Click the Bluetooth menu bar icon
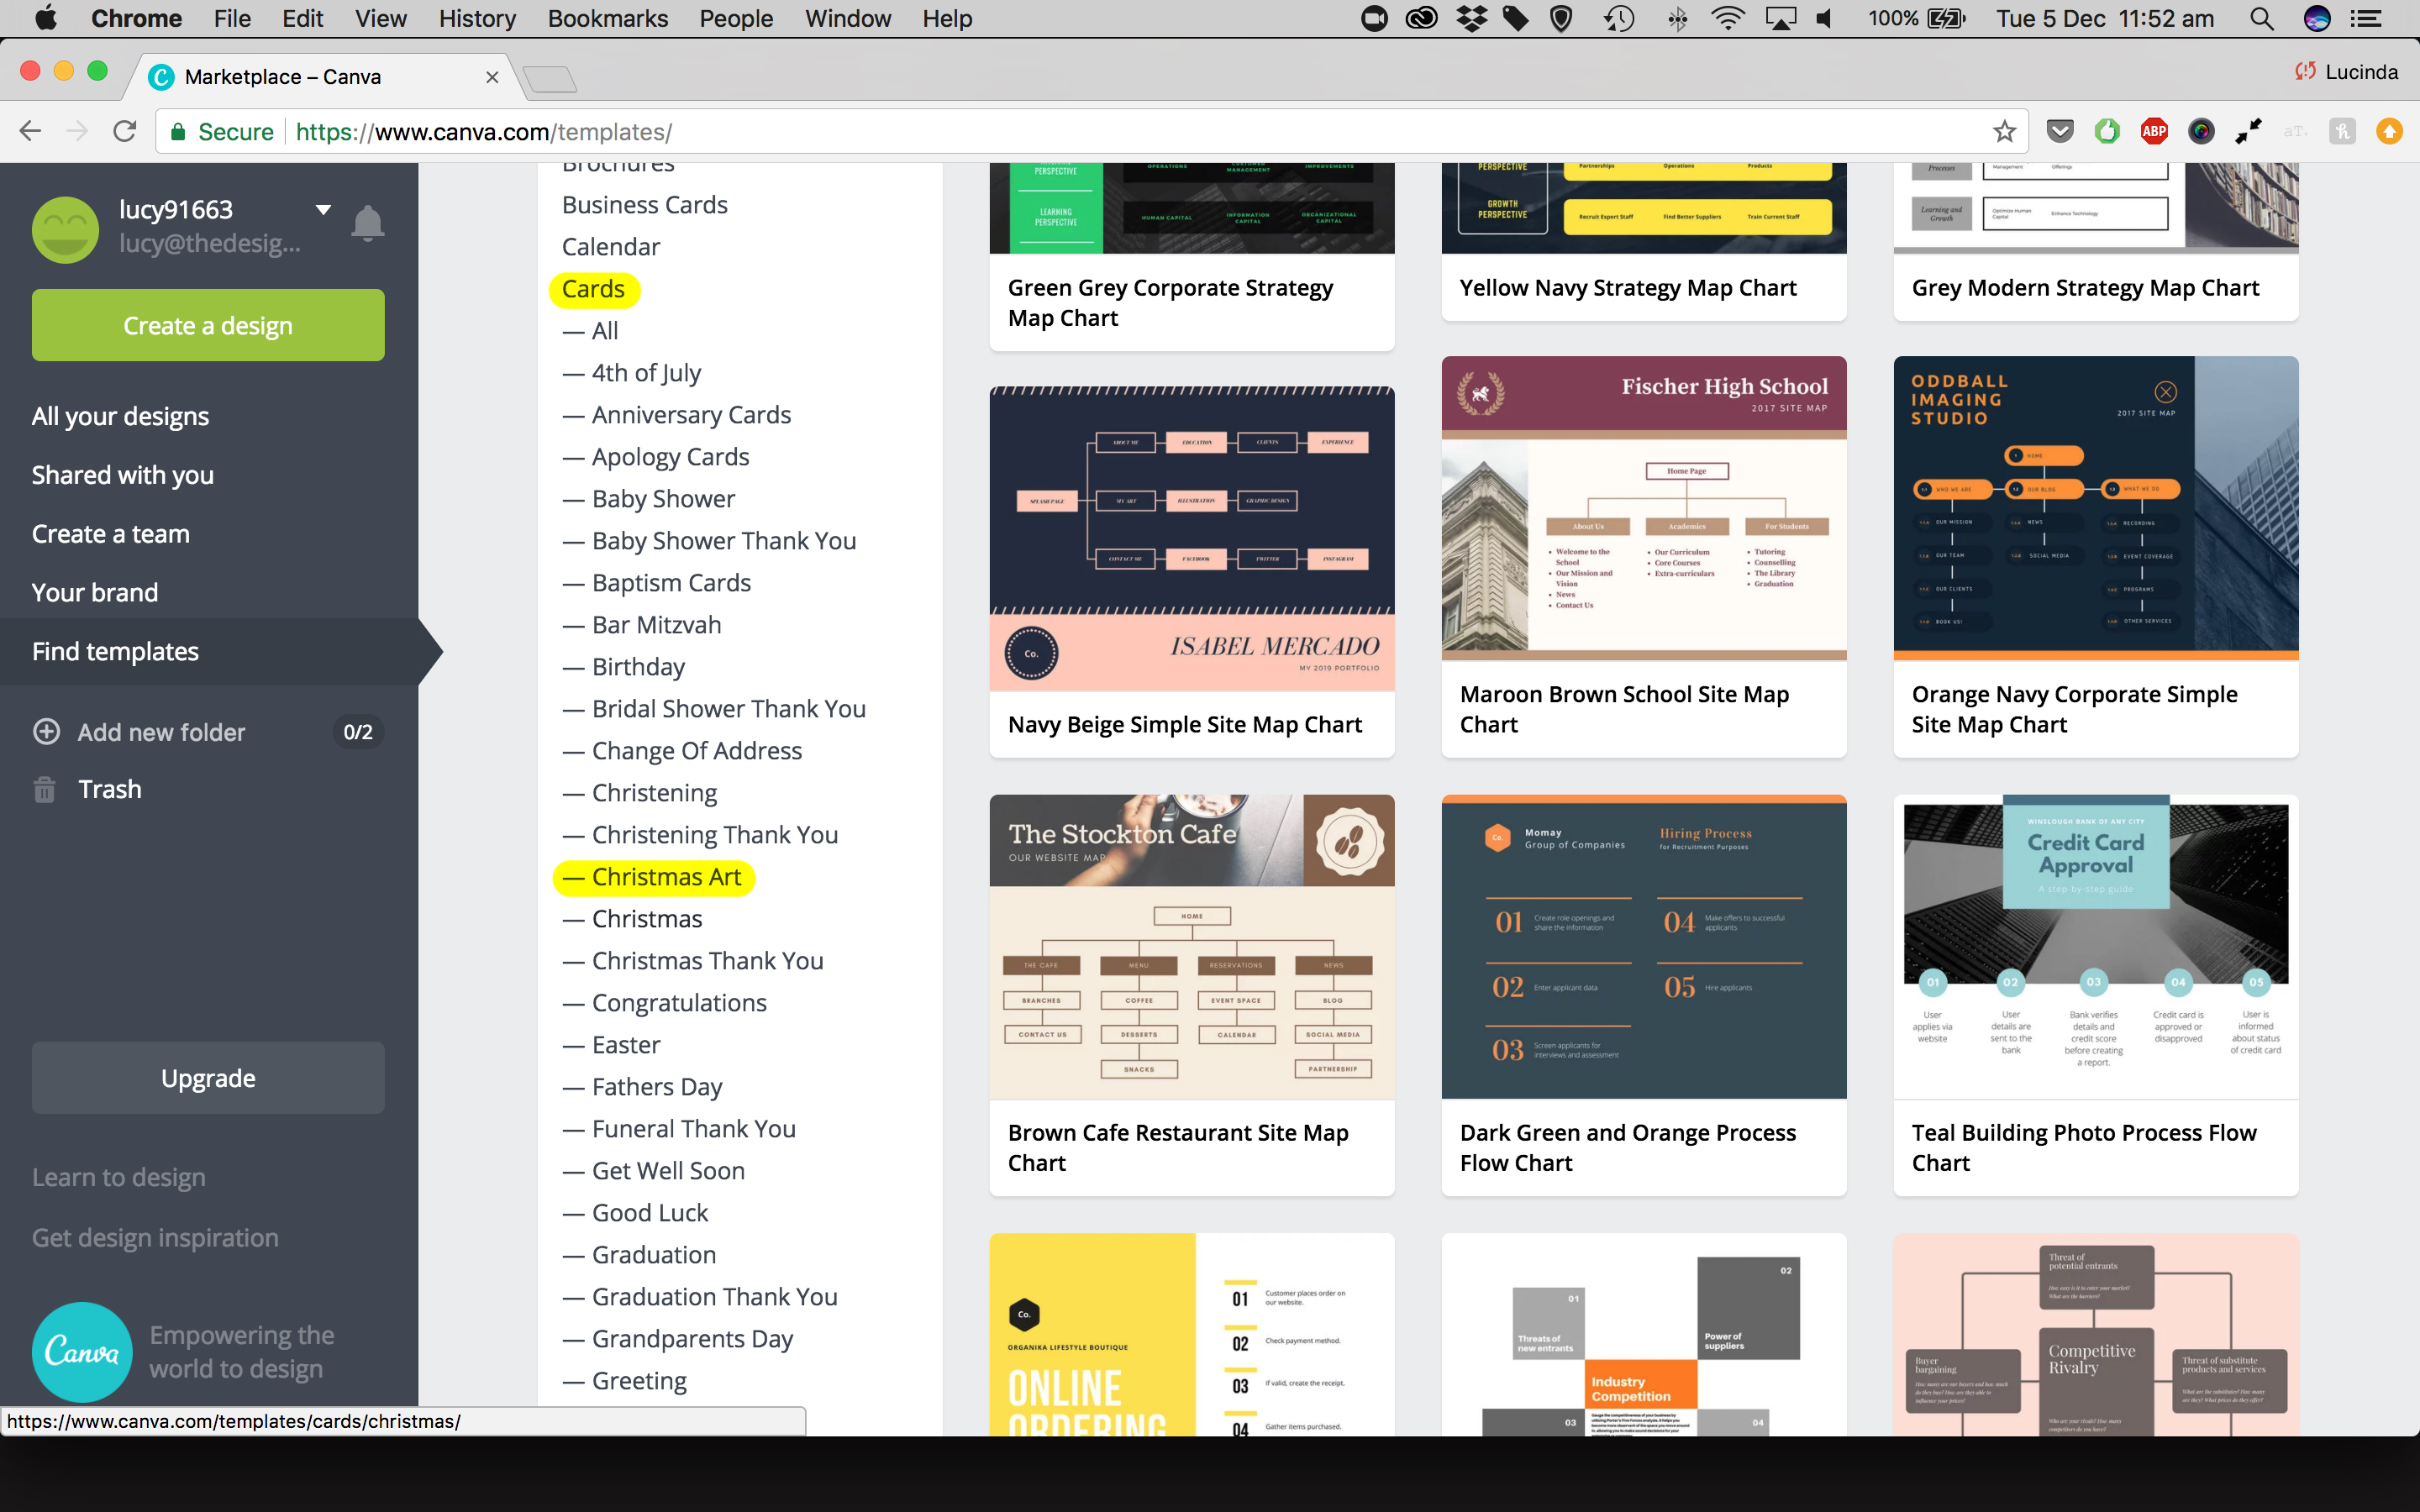The height and width of the screenshot is (1512, 2420). pyautogui.click(x=1678, y=19)
